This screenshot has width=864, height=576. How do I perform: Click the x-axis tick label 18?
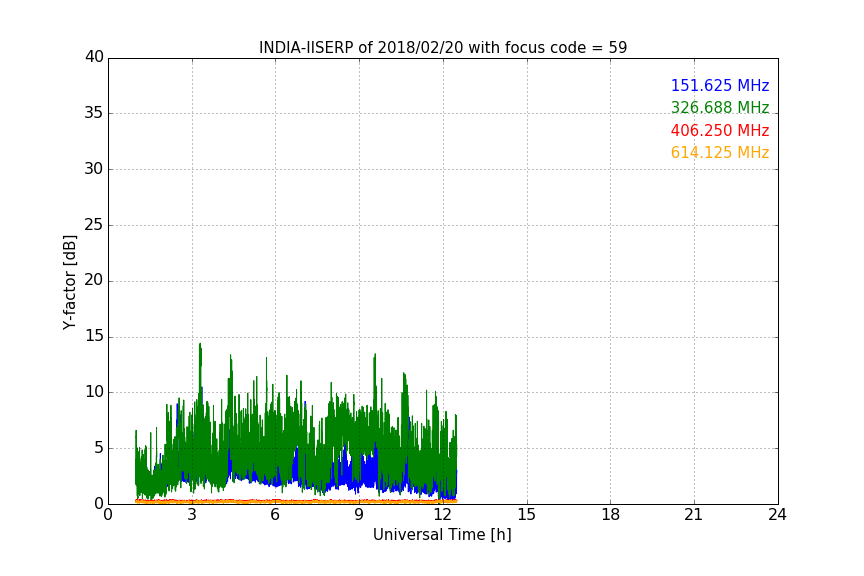coord(610,515)
